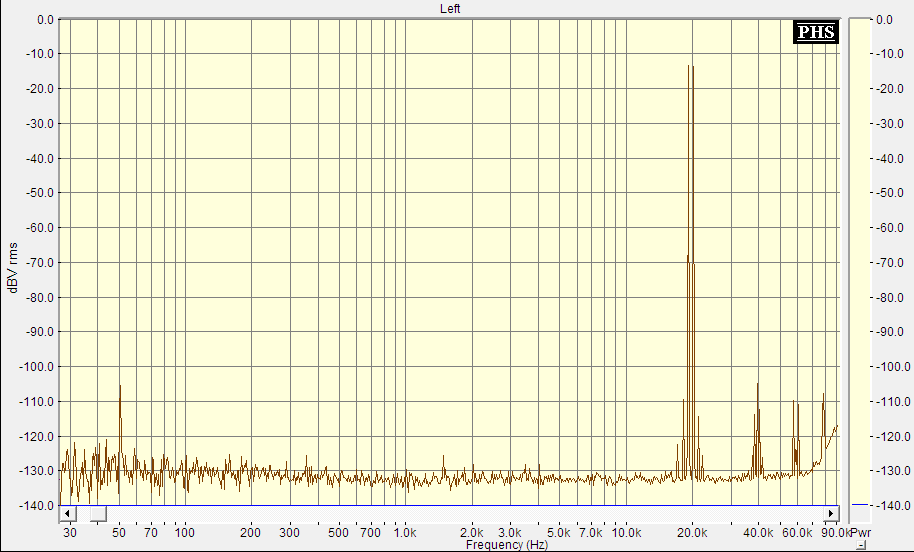Click the 100 frequency tick label

185,532
